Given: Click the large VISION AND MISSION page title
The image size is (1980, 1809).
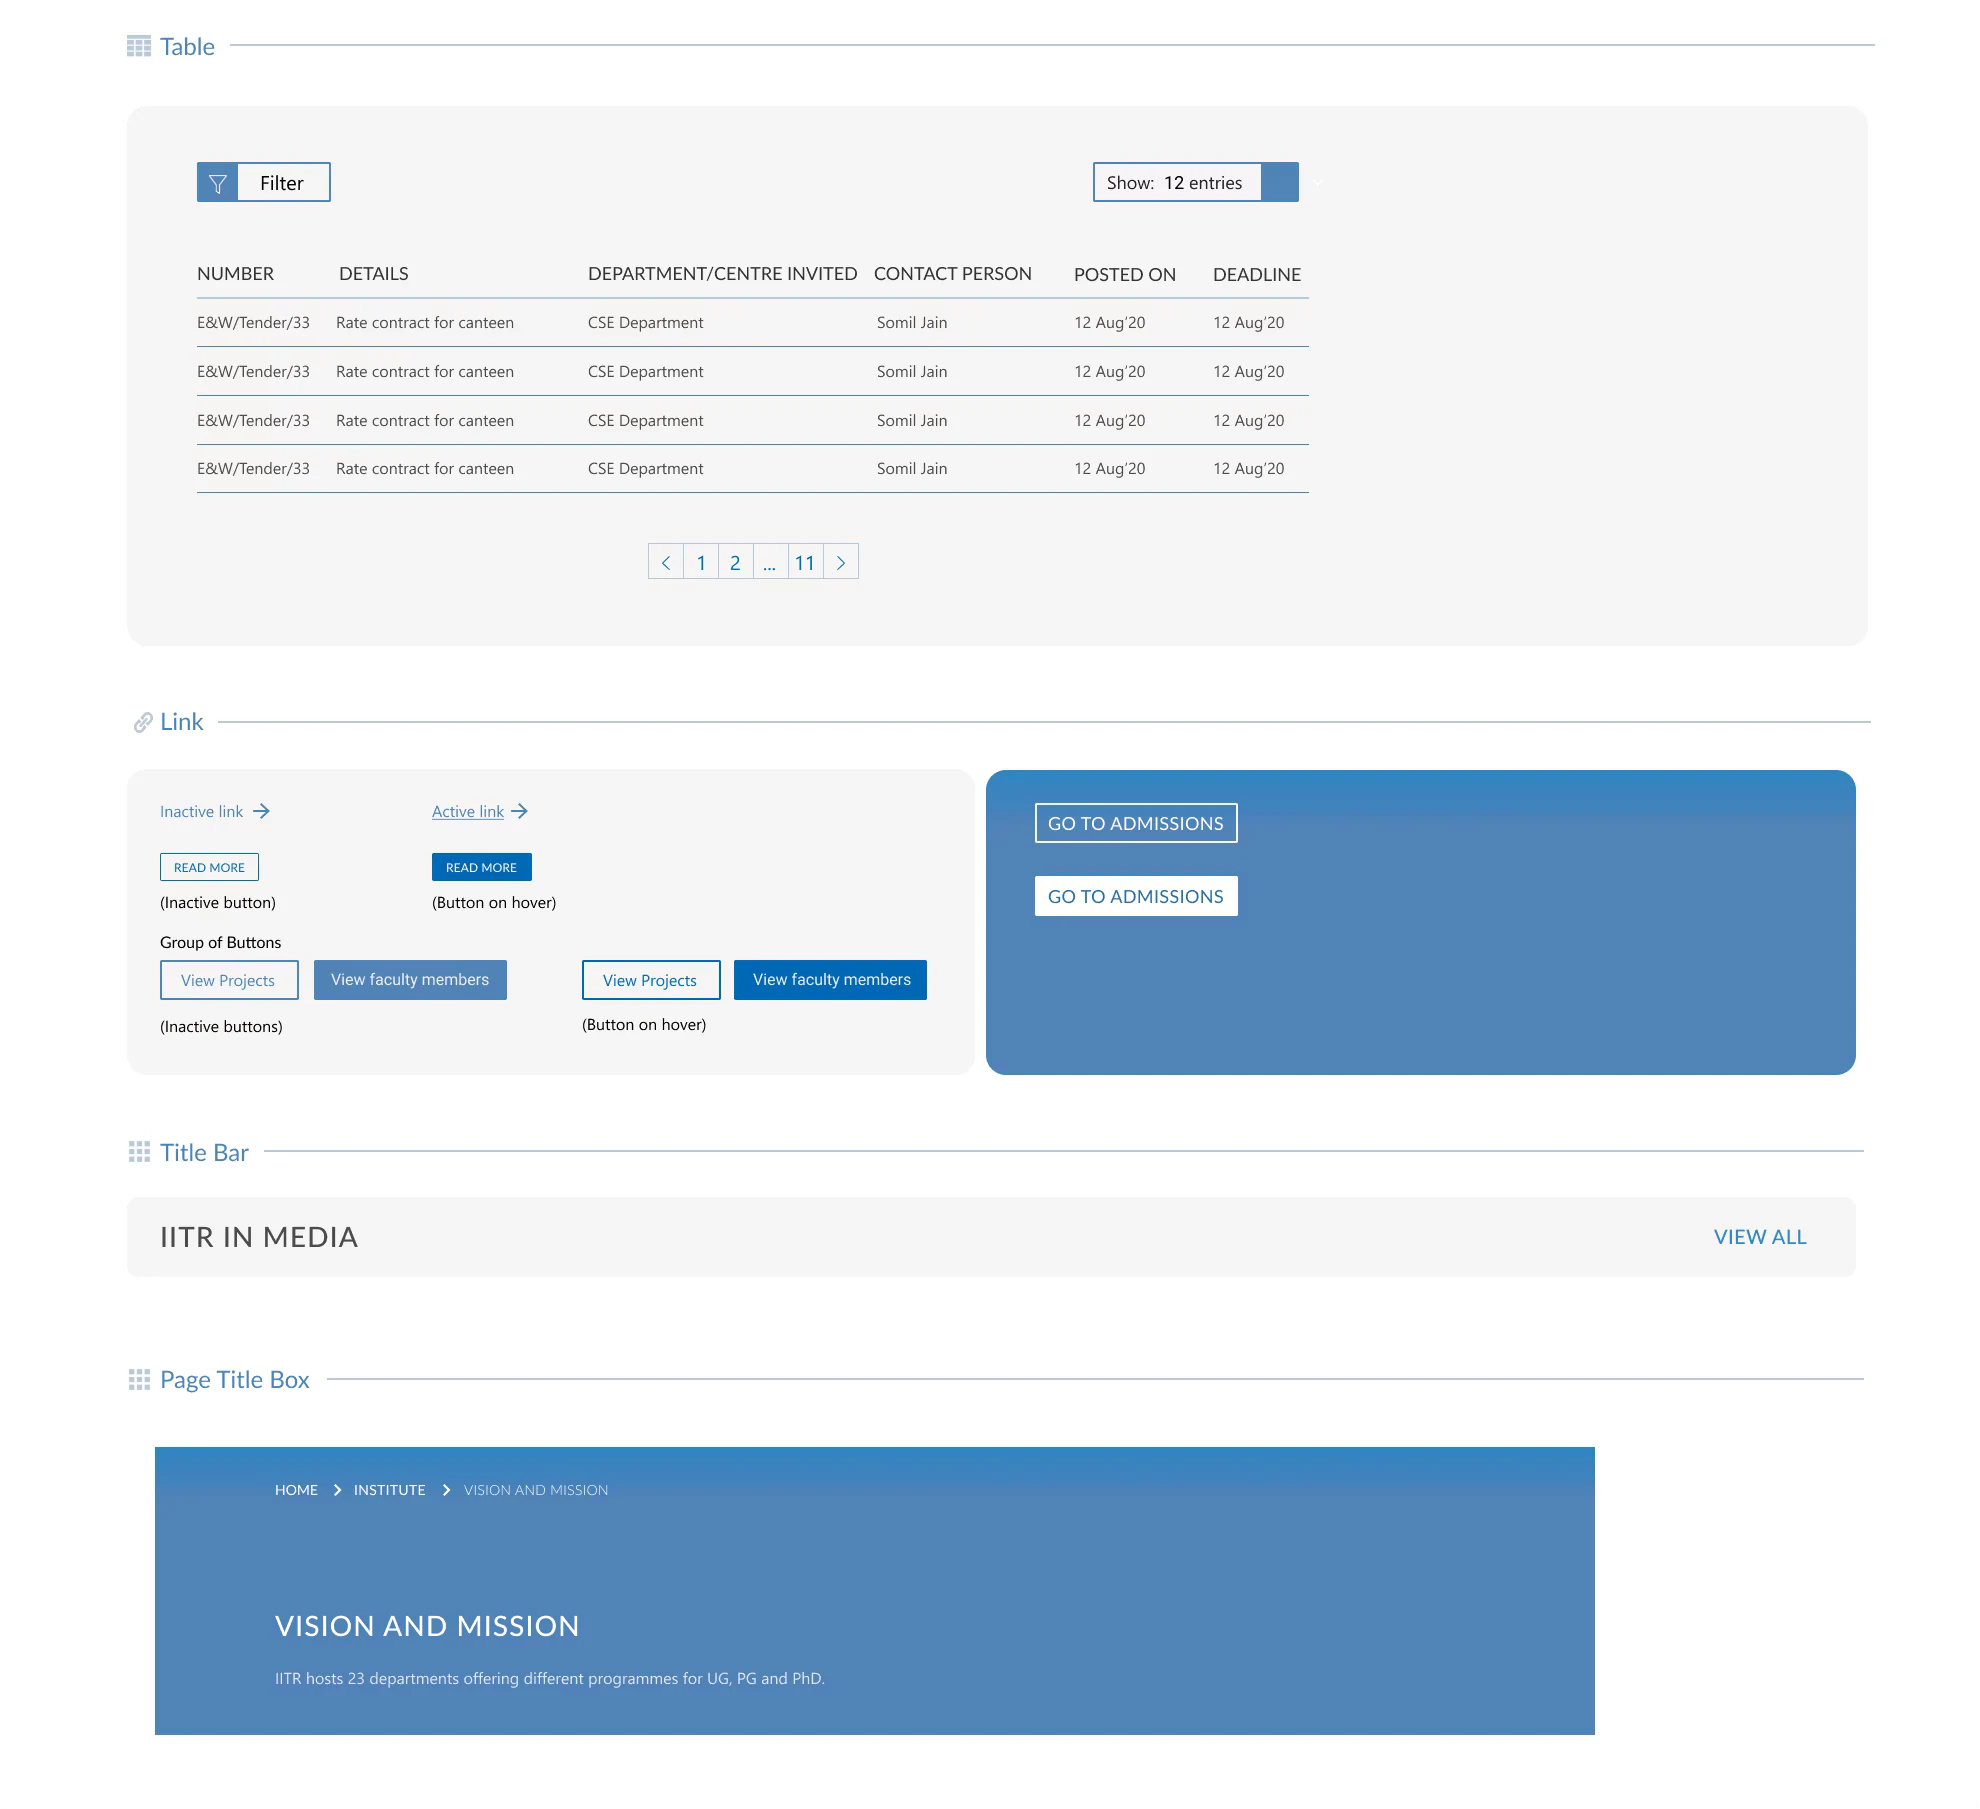Looking at the screenshot, I should pos(427,1626).
